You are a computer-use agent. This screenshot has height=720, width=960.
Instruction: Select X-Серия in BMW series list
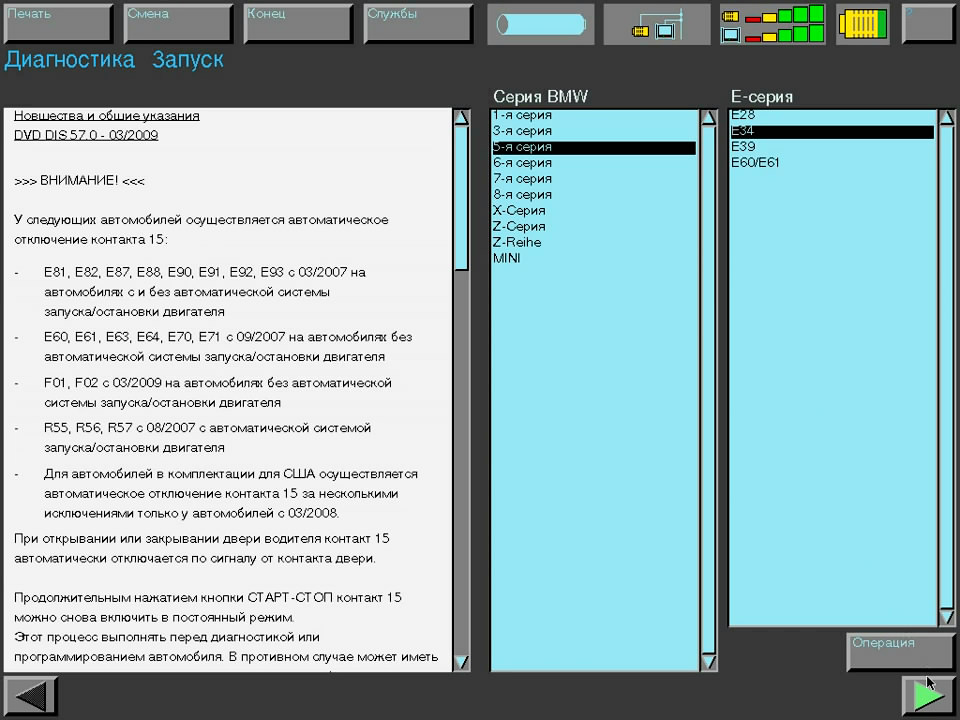pos(594,211)
